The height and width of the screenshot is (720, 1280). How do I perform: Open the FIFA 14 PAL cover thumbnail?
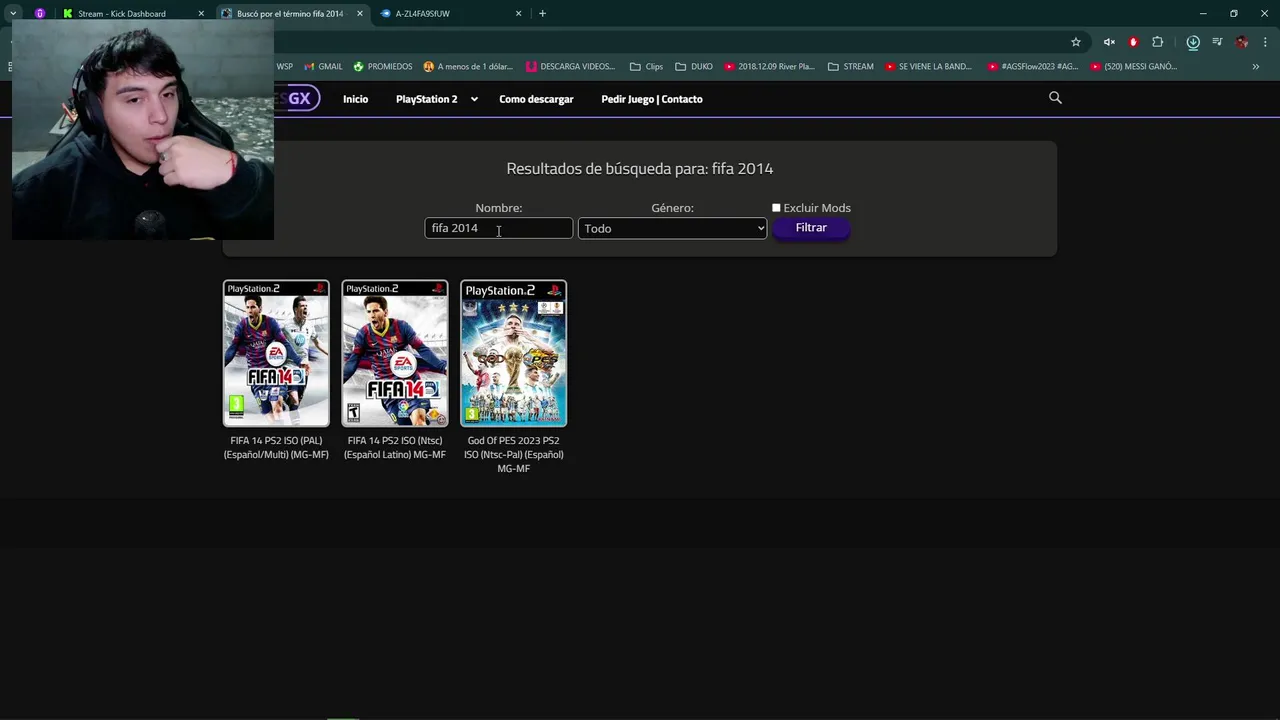tap(276, 353)
